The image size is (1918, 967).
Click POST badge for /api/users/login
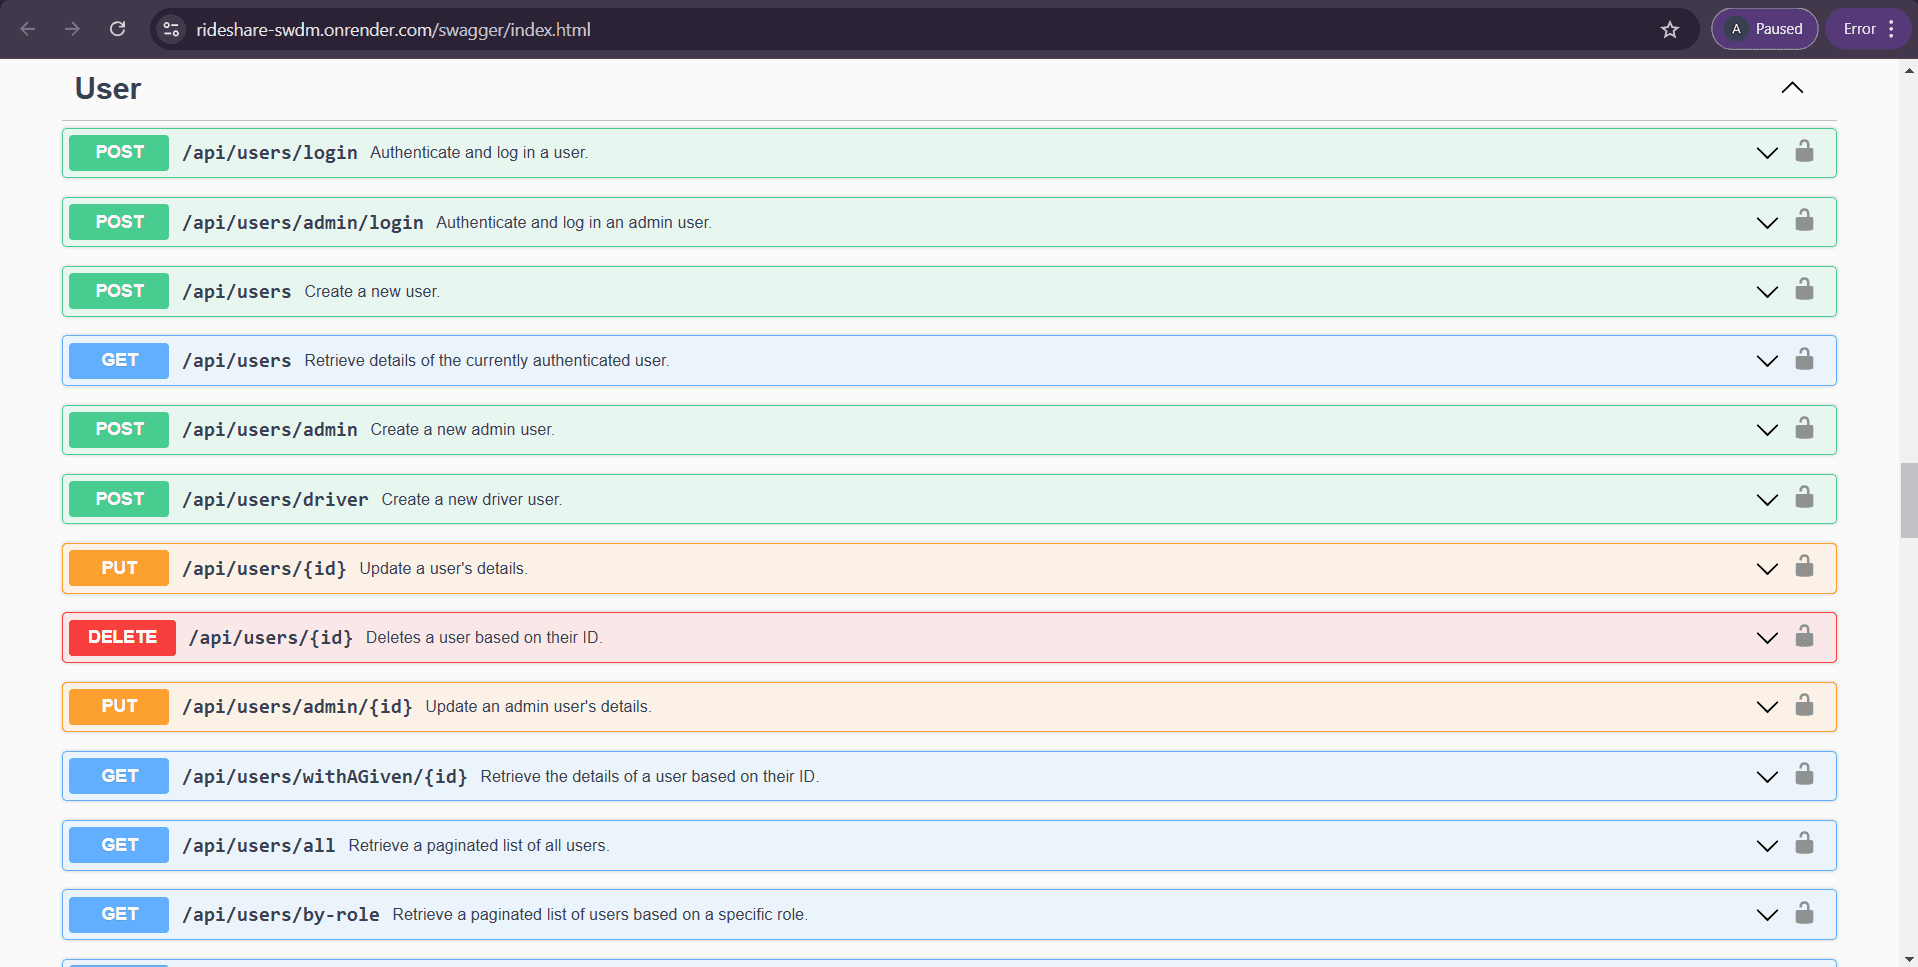119,152
